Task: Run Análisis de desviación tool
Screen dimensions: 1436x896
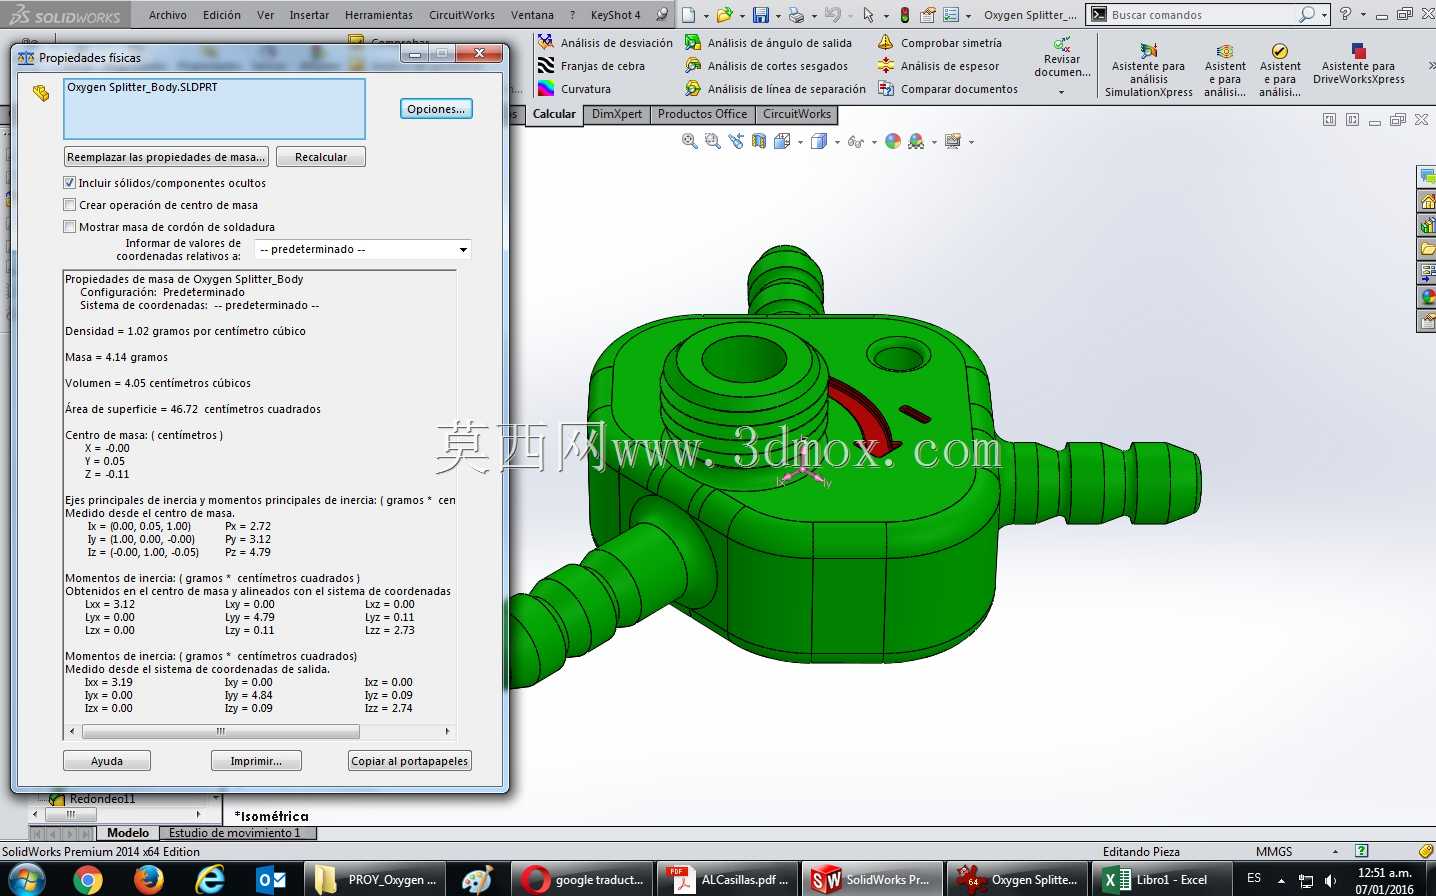Action: click(x=606, y=43)
